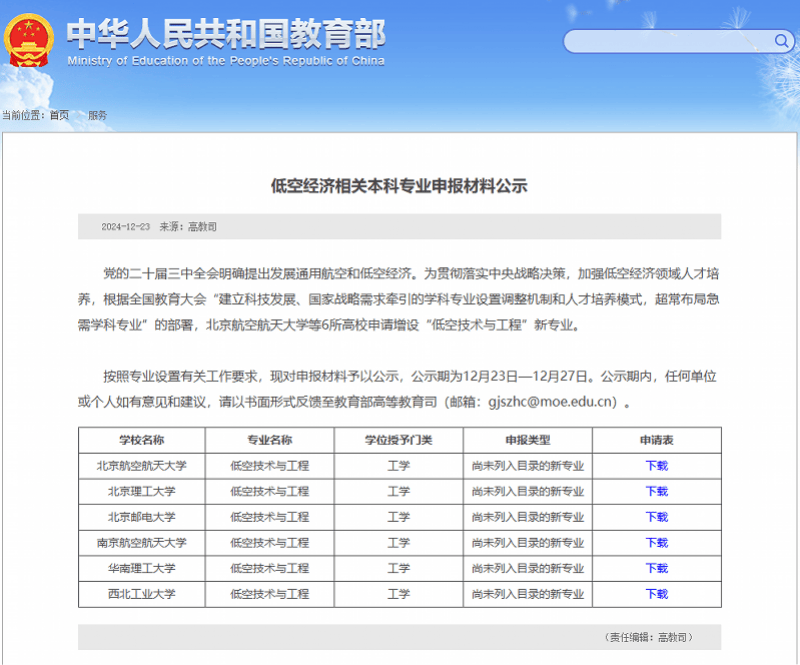The image size is (800, 665).
Task: Click the national emblem logo
Action: (x=29, y=41)
